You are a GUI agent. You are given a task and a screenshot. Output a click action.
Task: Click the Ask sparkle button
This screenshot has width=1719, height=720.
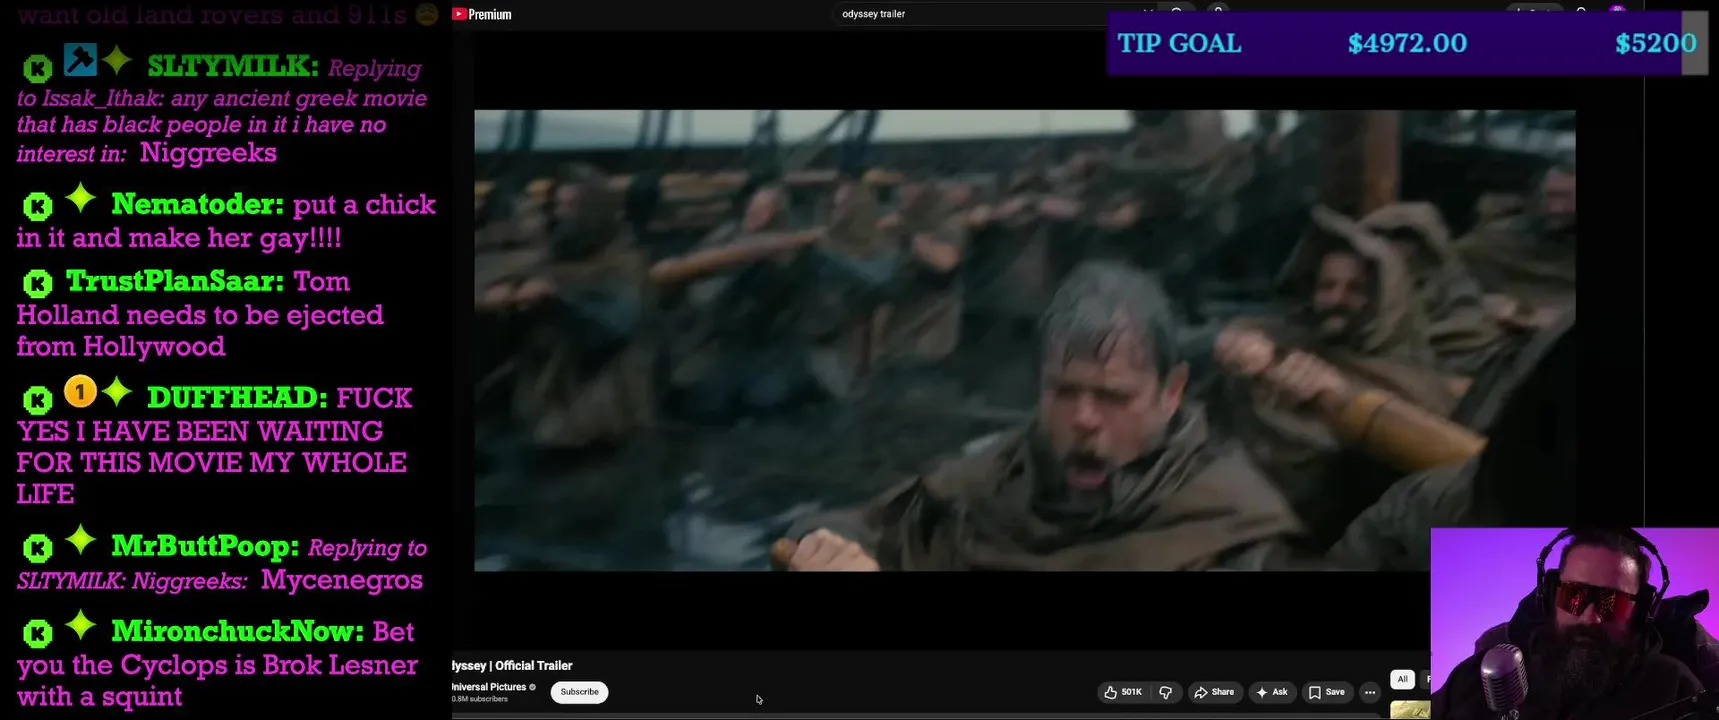(1272, 692)
